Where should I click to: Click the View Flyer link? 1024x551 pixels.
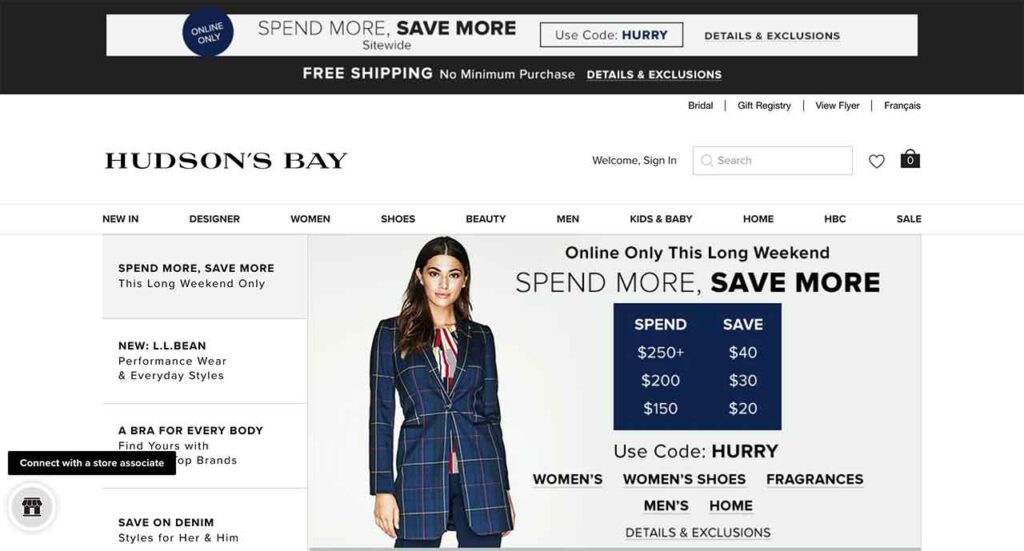tap(837, 106)
